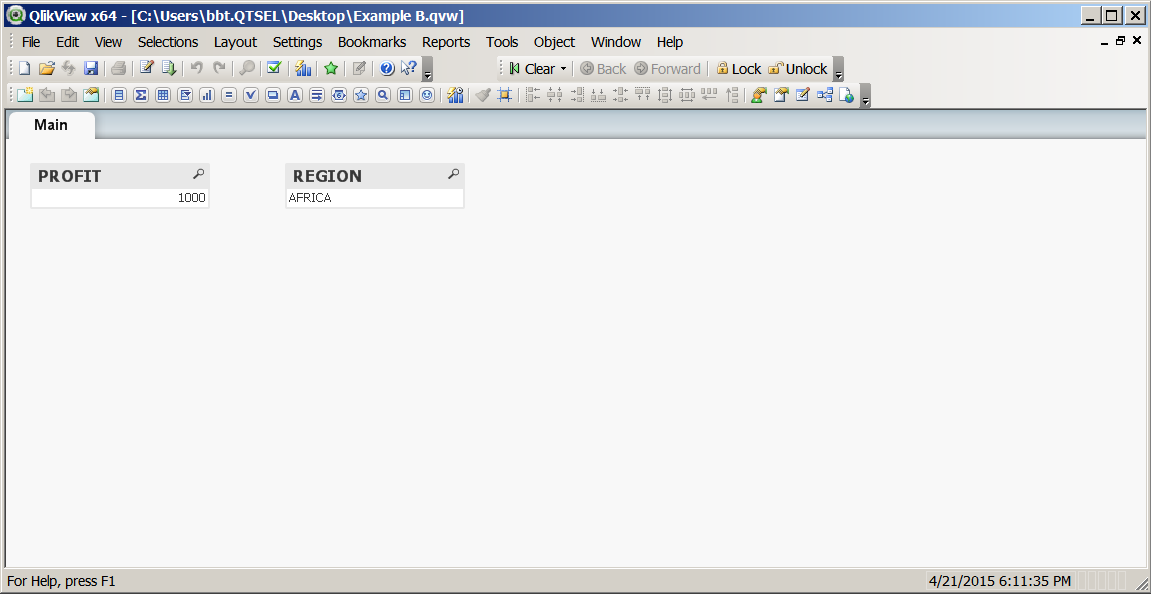Create a Text Object A icon
Image resolution: width=1151 pixels, height=595 pixels.
coord(294,95)
